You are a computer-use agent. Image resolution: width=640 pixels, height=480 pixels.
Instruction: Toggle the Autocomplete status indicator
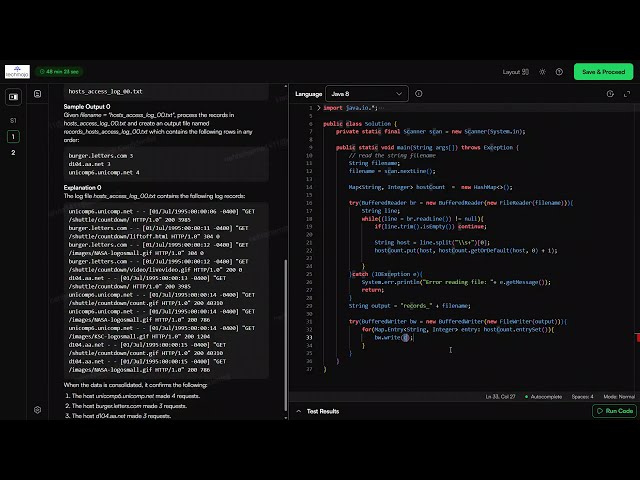(543, 396)
